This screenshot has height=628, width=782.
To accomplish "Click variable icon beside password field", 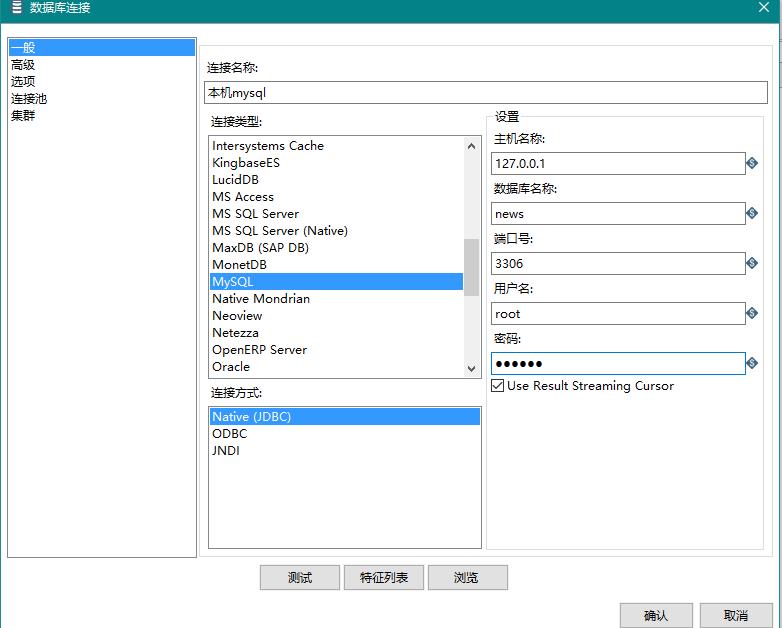I will point(752,363).
